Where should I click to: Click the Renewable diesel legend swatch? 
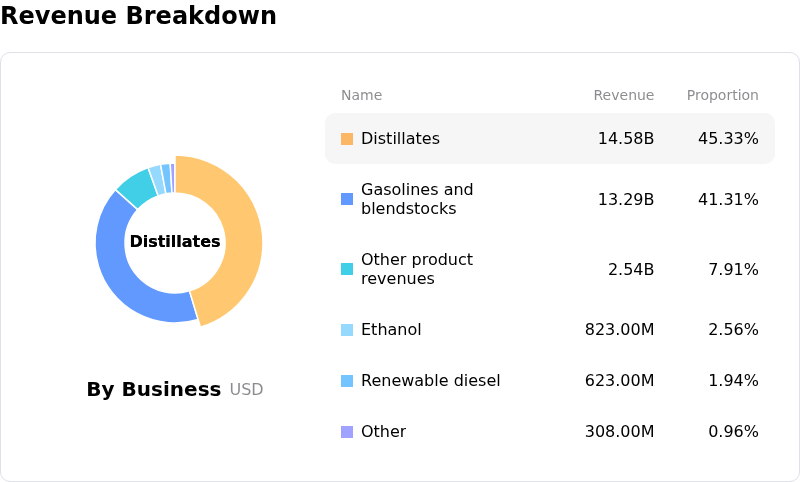pyautogui.click(x=347, y=381)
